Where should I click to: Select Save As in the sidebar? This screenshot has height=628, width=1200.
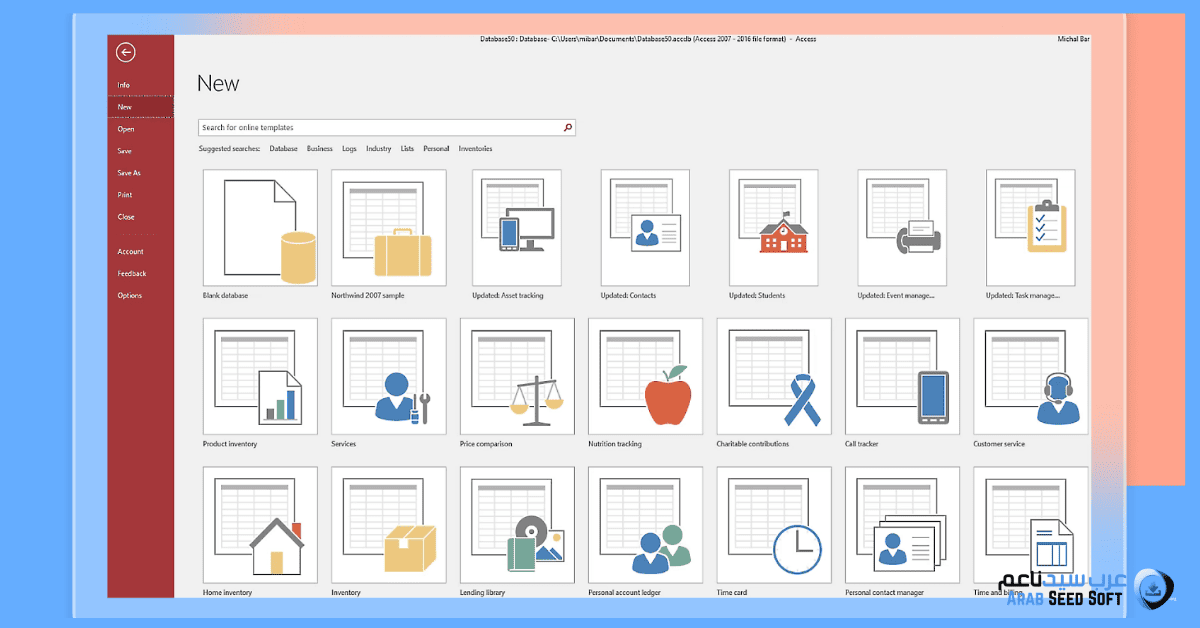[129, 173]
